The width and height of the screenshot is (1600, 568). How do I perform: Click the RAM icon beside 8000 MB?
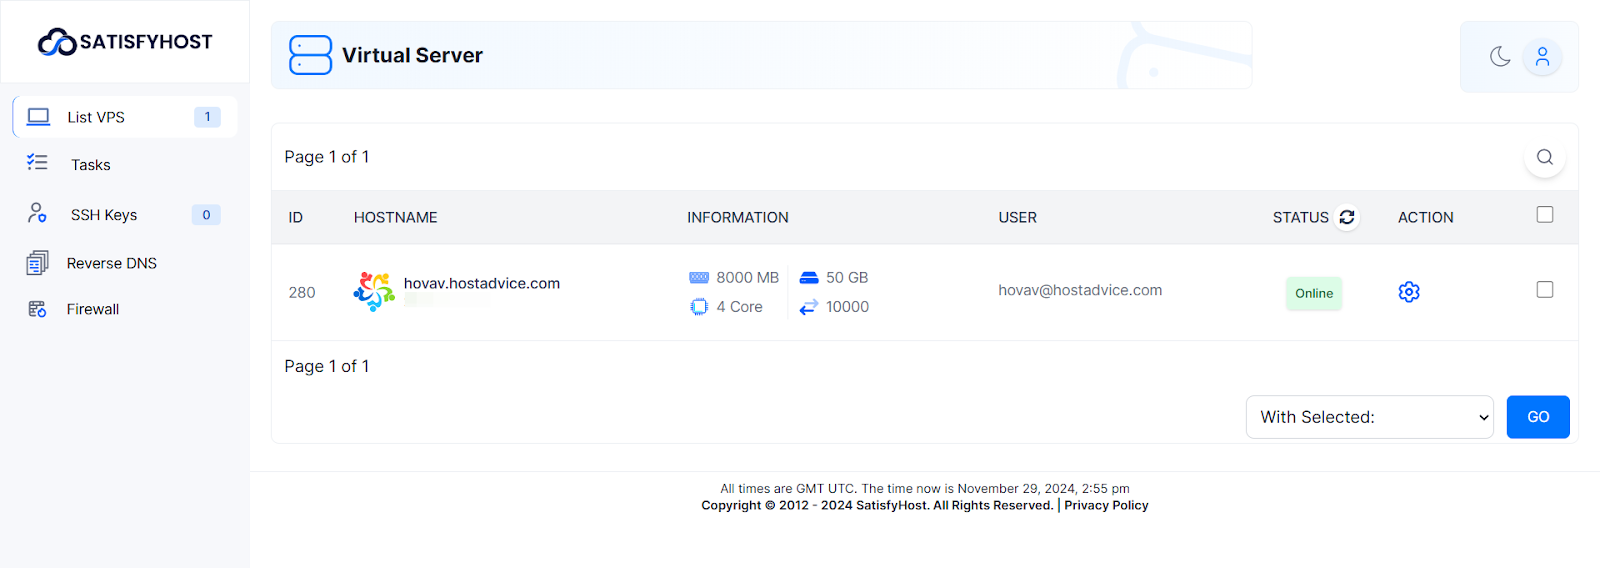tap(699, 278)
